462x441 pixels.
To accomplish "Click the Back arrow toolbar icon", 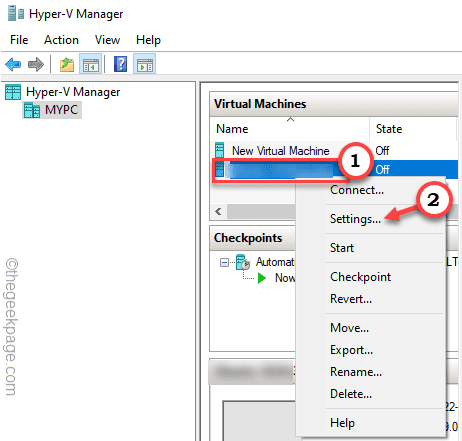I will [x=13, y=64].
